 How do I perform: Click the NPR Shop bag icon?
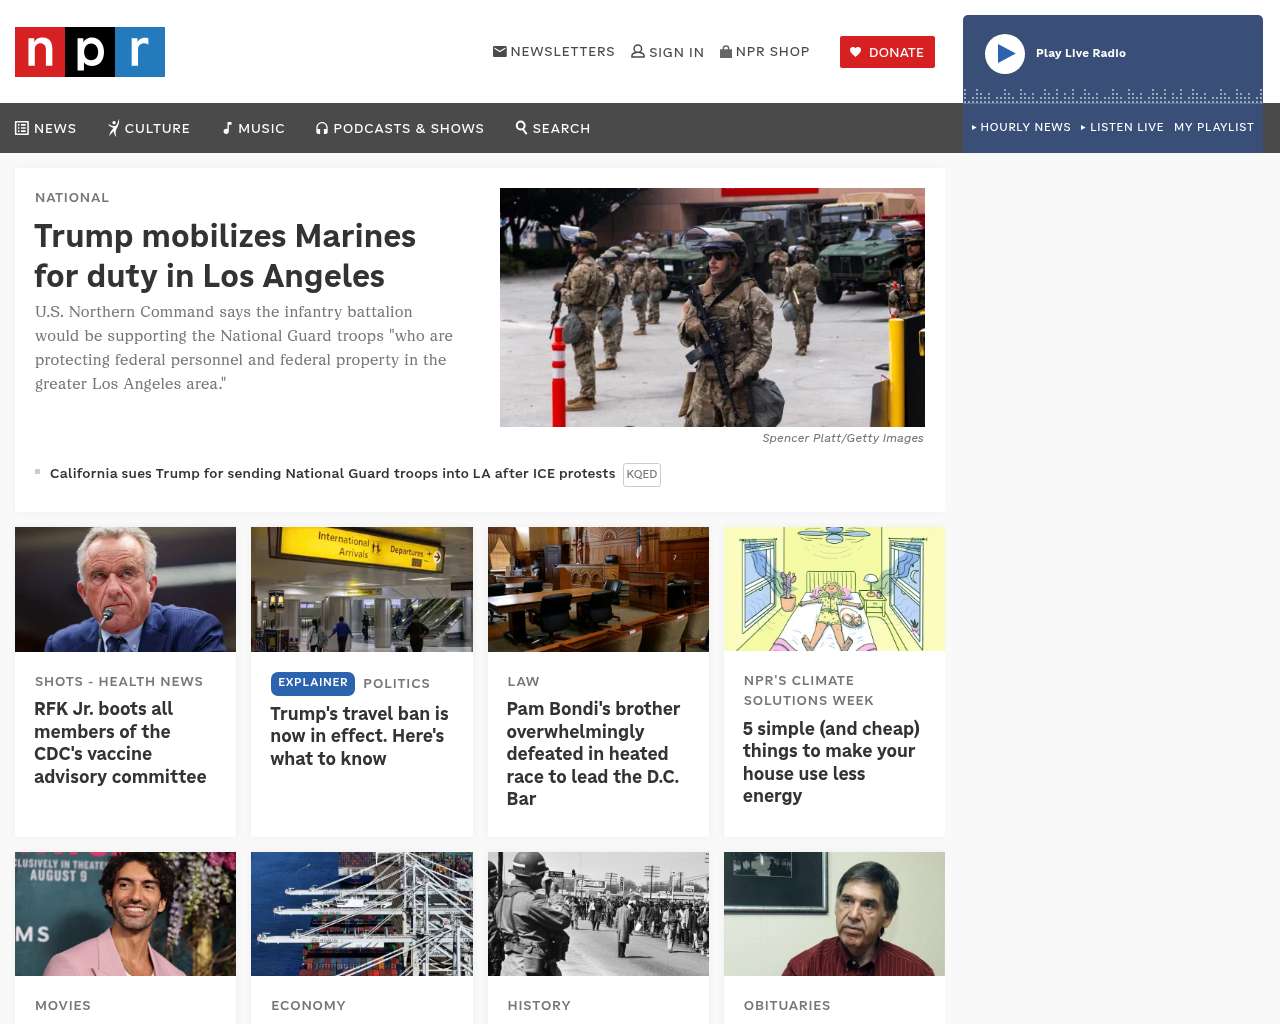pyautogui.click(x=726, y=51)
